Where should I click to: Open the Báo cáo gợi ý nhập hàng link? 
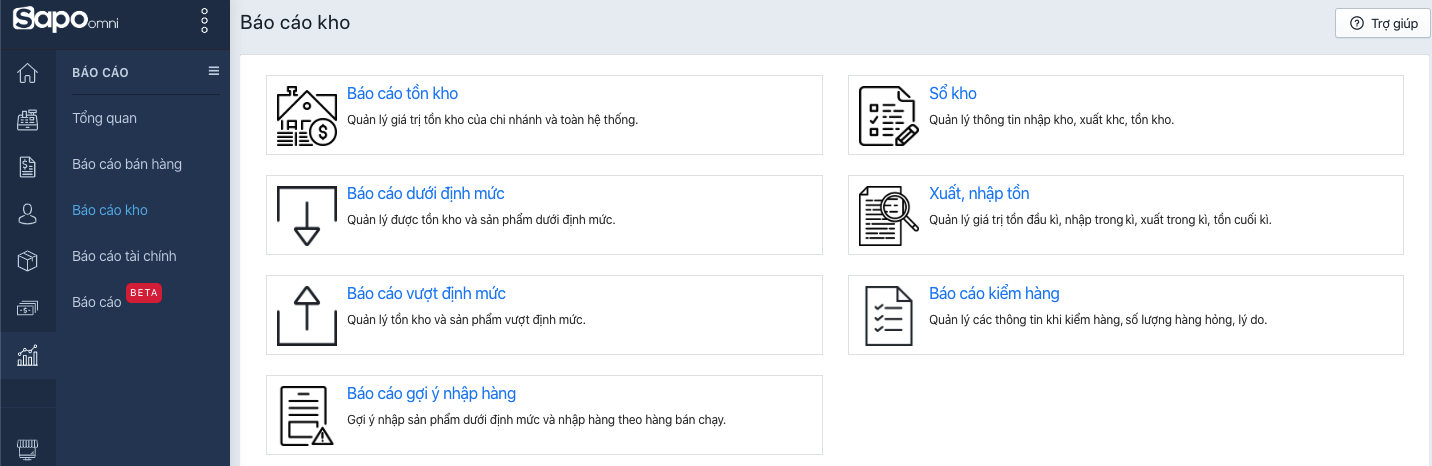coord(431,394)
